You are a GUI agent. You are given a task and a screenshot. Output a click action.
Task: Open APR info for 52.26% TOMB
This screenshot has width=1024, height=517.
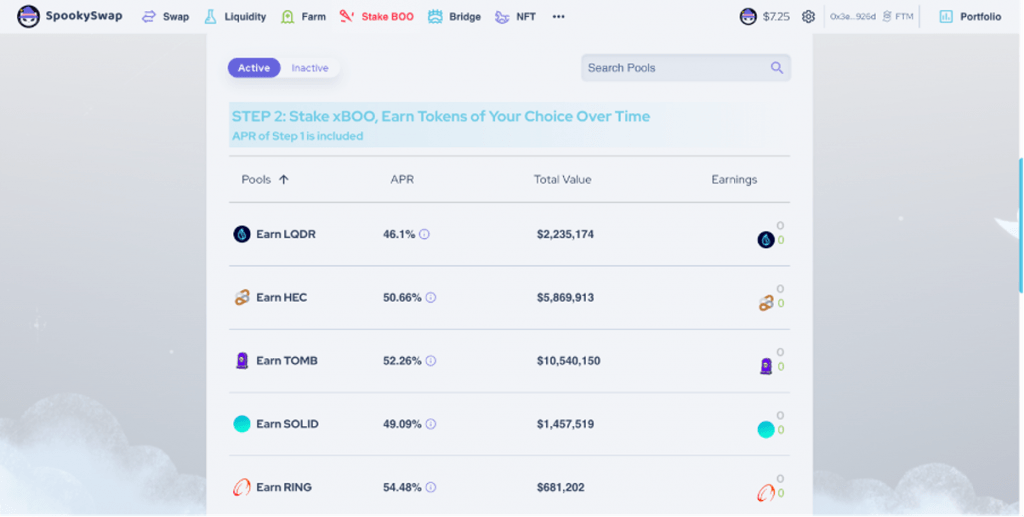[x=431, y=361]
